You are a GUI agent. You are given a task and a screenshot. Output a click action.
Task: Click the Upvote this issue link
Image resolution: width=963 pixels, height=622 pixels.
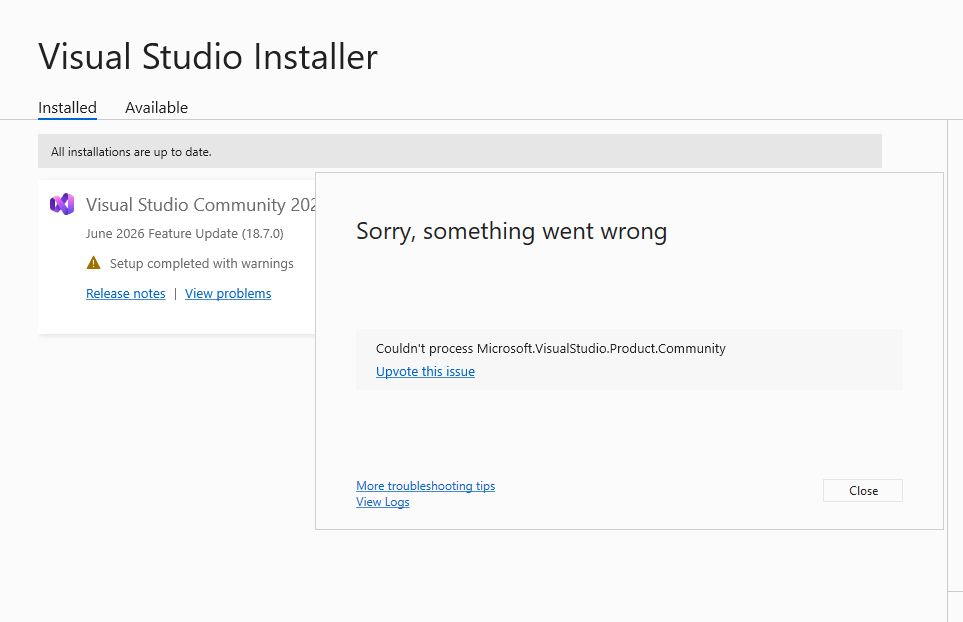click(425, 371)
